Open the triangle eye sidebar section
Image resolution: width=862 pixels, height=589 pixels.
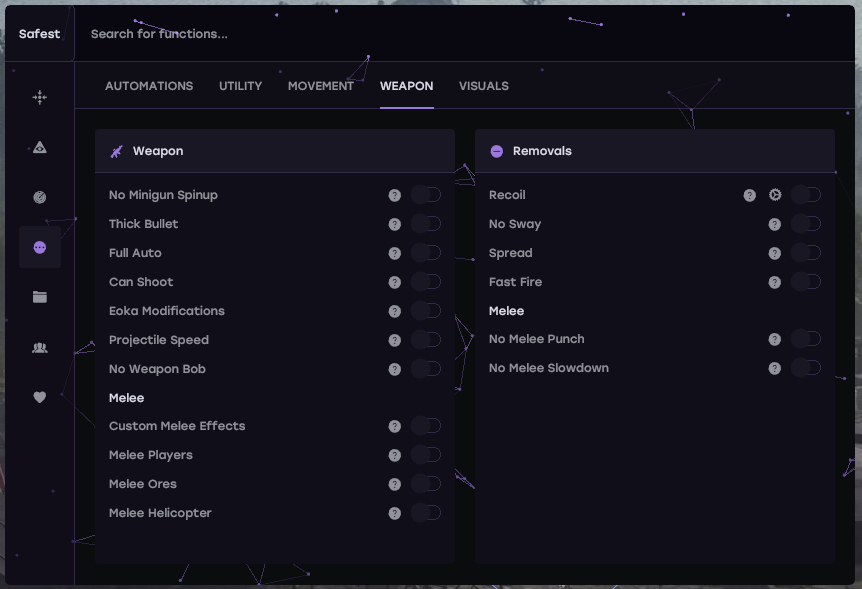click(x=40, y=147)
